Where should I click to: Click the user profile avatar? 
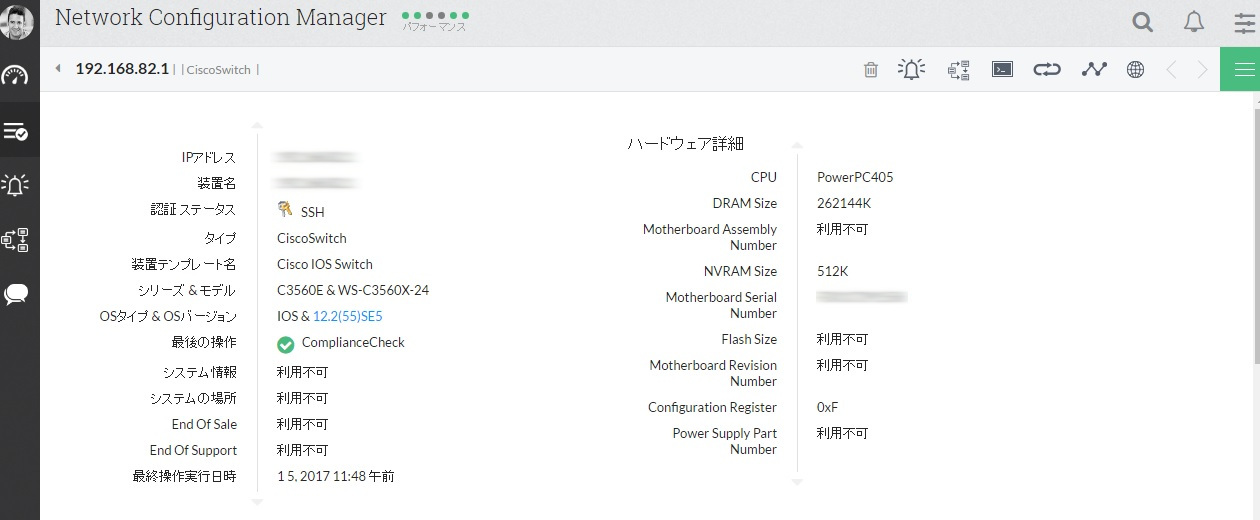pyautogui.click(x=17, y=21)
